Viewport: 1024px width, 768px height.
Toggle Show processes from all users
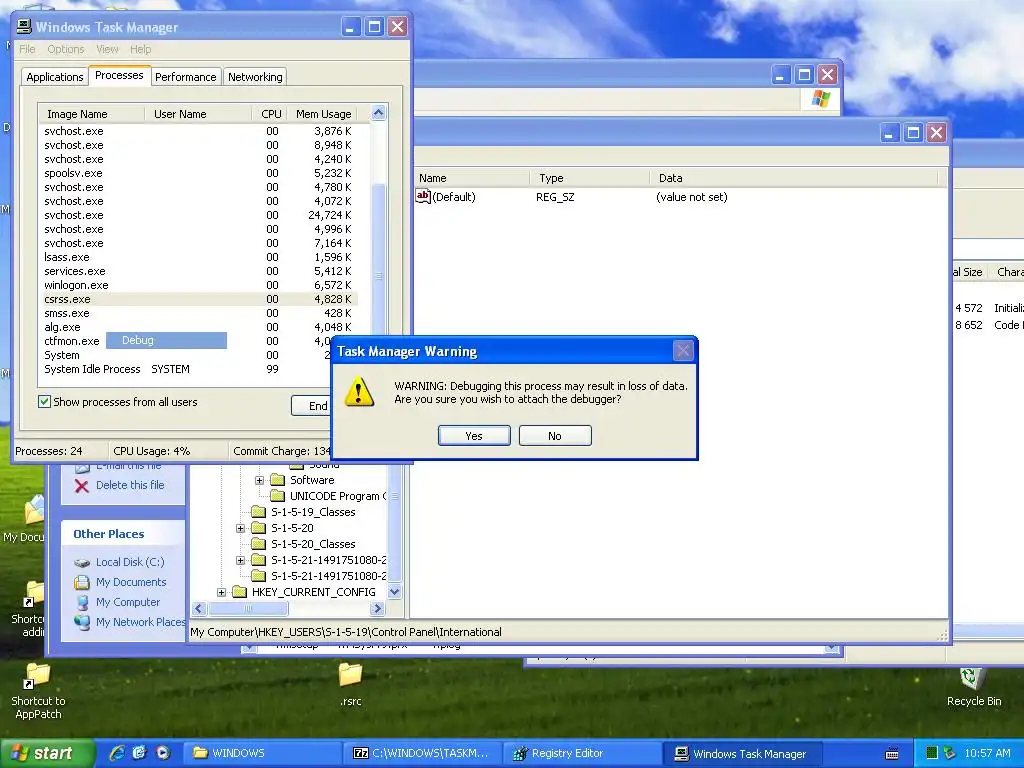pos(44,402)
